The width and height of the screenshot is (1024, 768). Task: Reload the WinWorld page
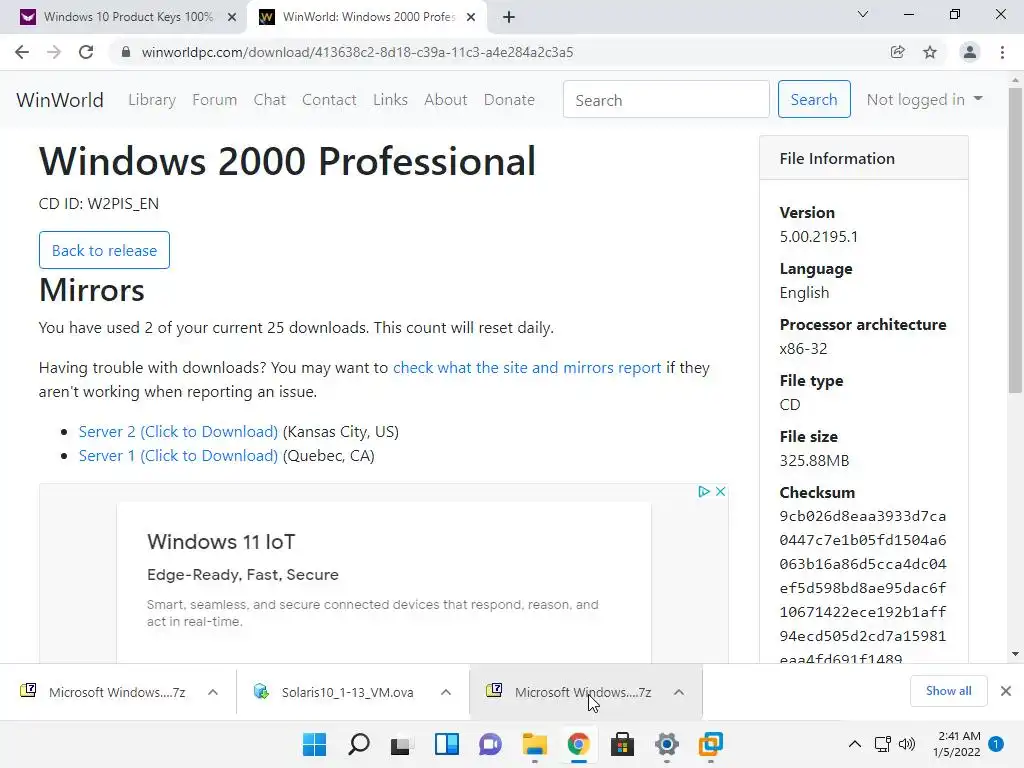pos(86,52)
